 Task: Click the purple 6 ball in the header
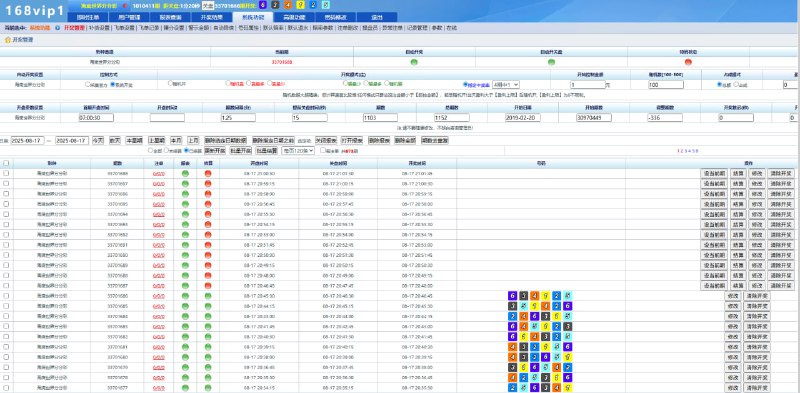[x=263, y=5]
